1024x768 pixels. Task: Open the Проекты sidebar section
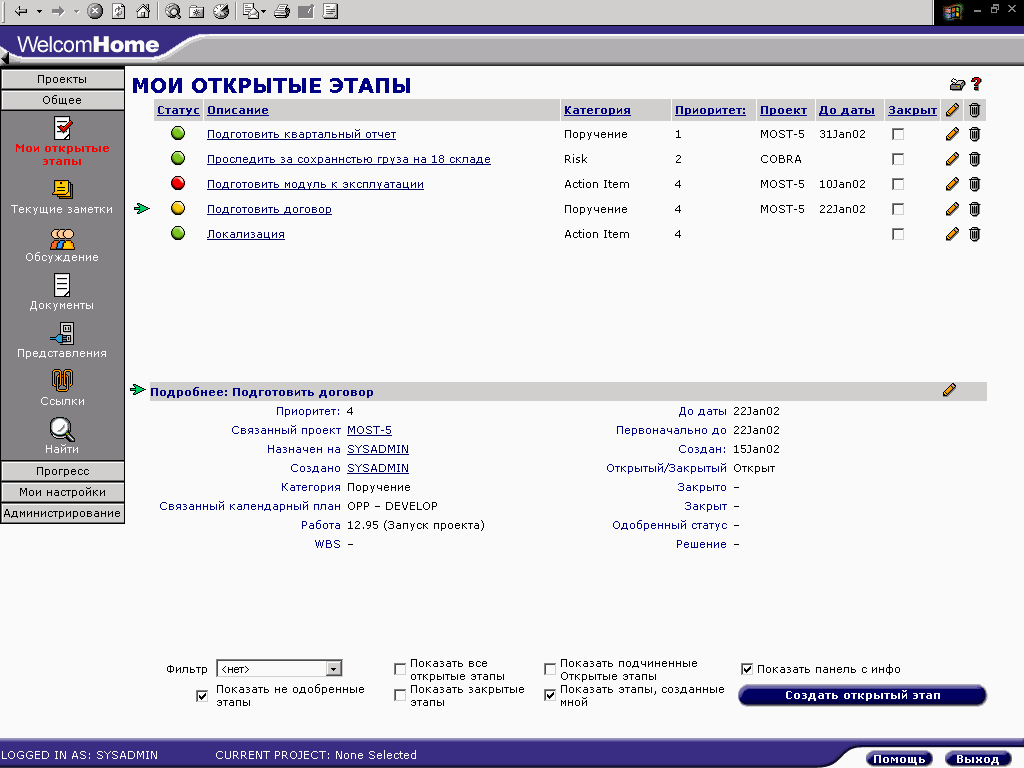tap(62, 79)
